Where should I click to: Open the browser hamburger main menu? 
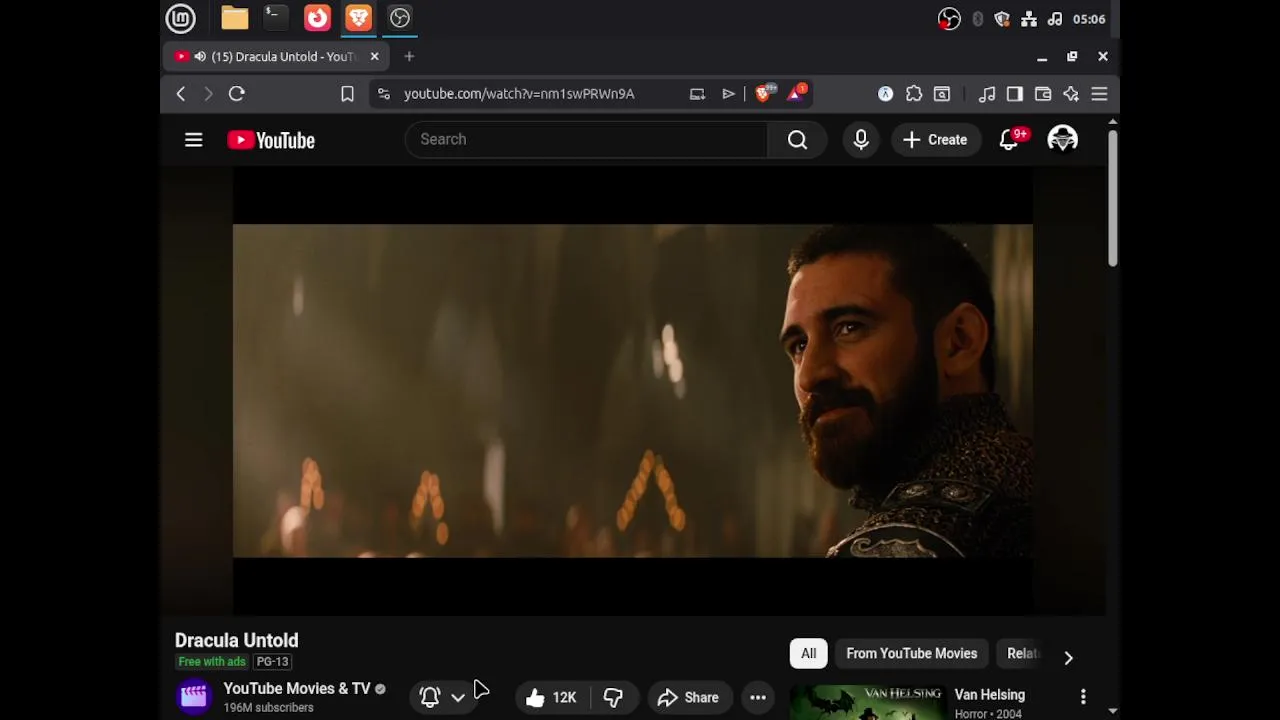(1099, 94)
